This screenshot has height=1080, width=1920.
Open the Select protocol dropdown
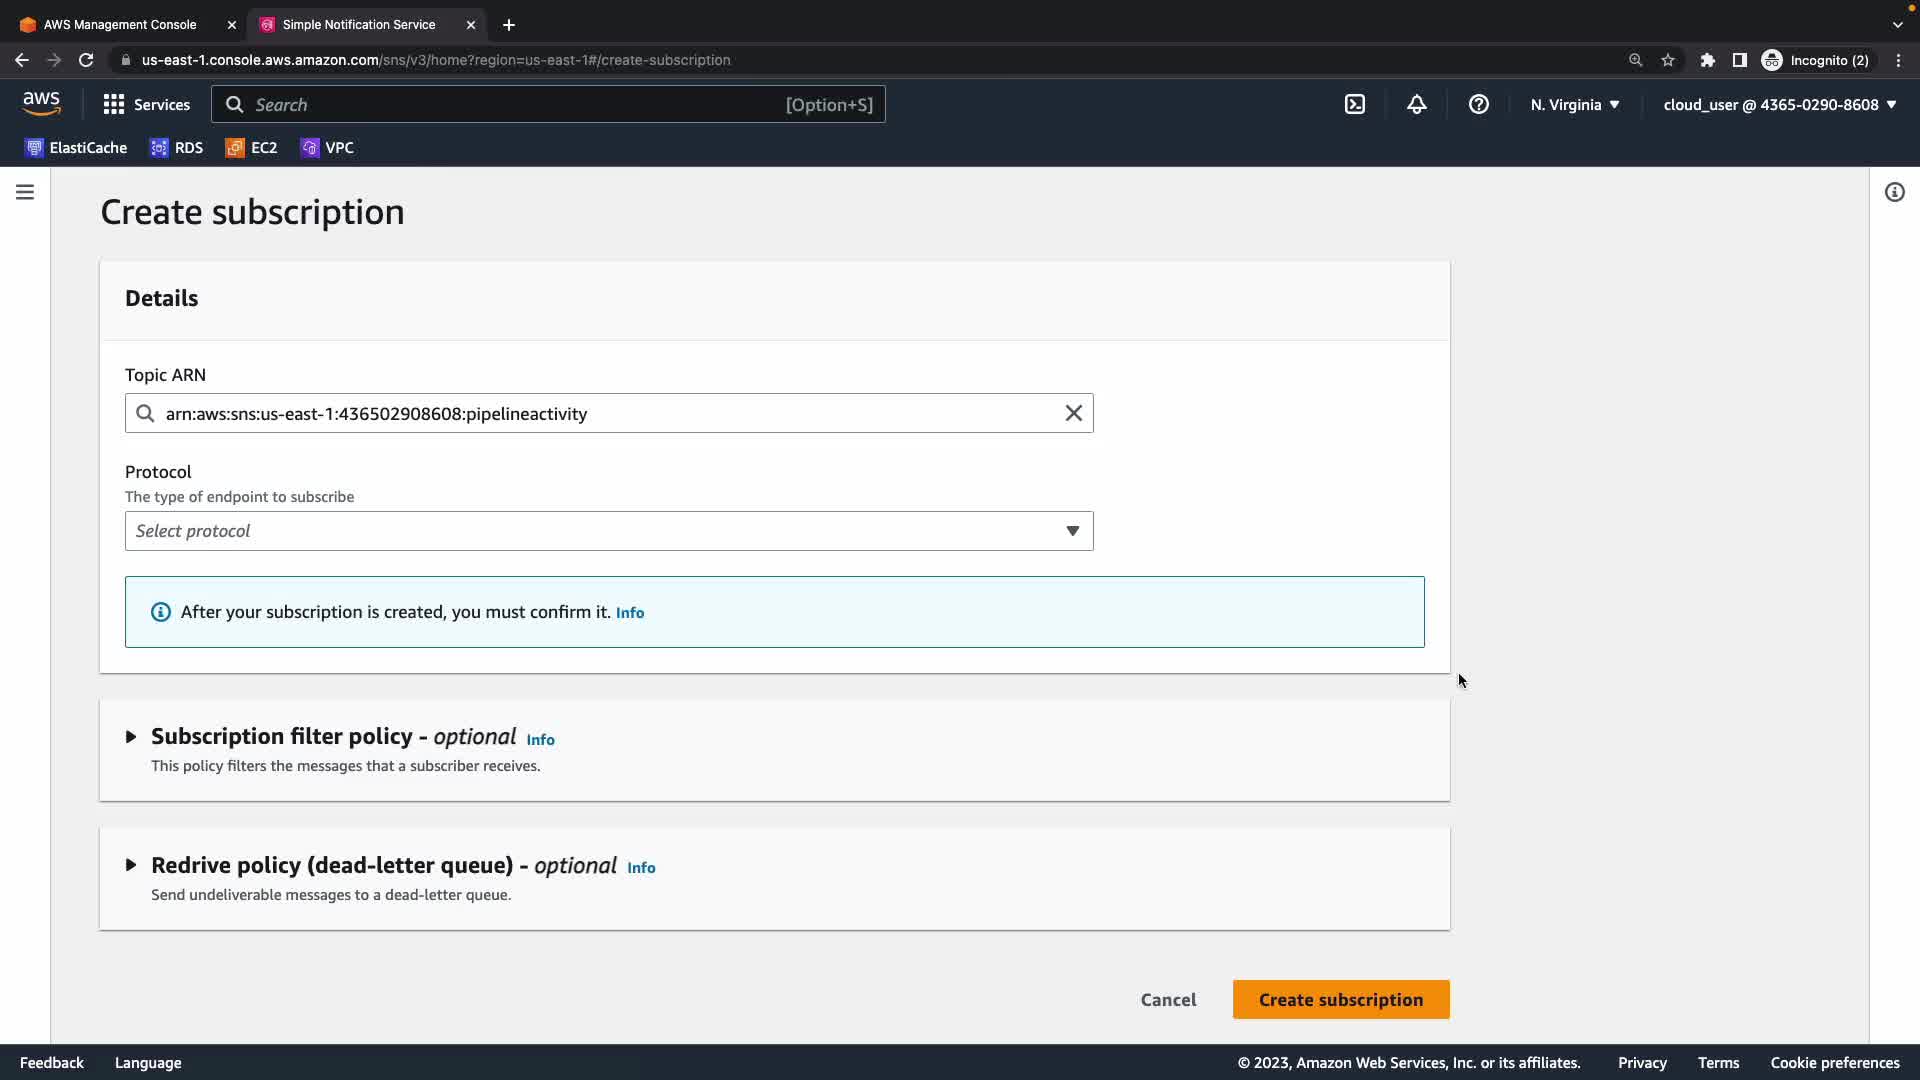coord(608,531)
